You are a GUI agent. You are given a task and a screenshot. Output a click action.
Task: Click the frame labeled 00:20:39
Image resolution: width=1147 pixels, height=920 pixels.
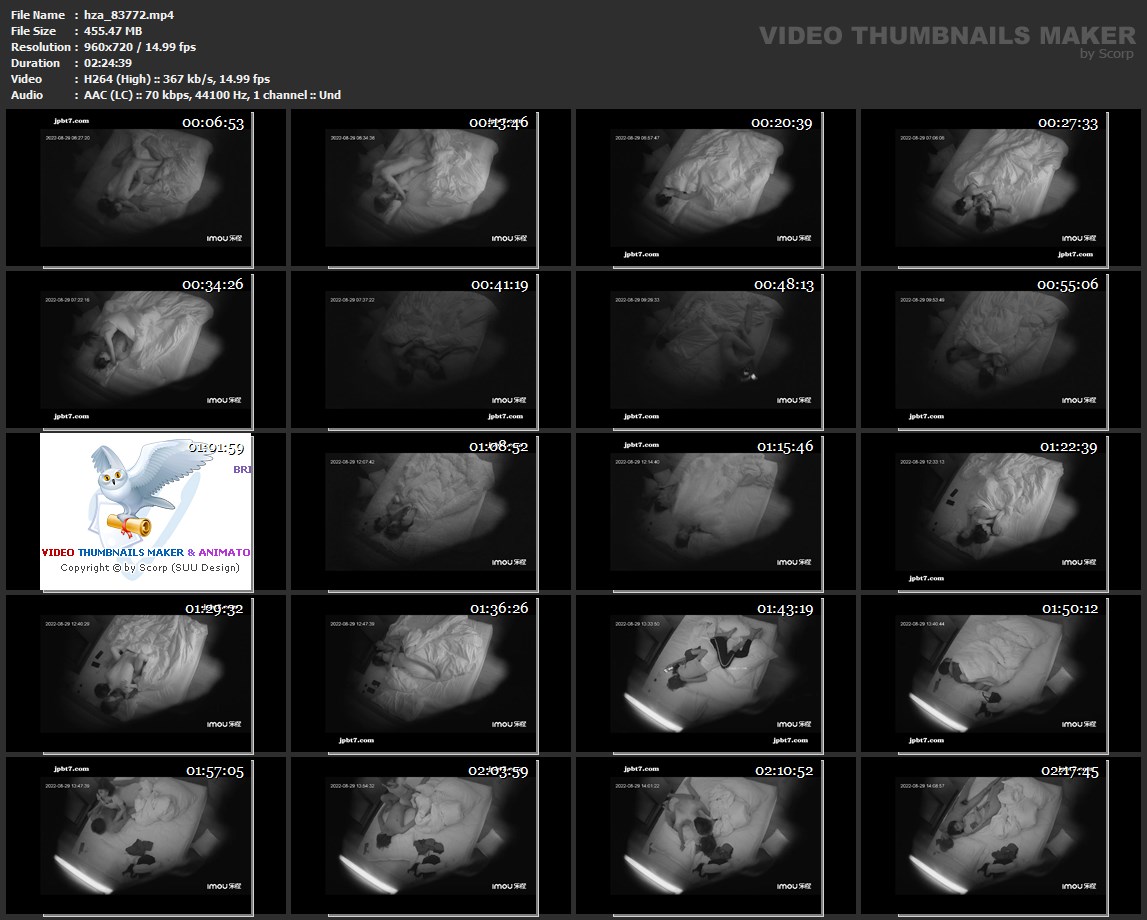pyautogui.click(x=715, y=187)
